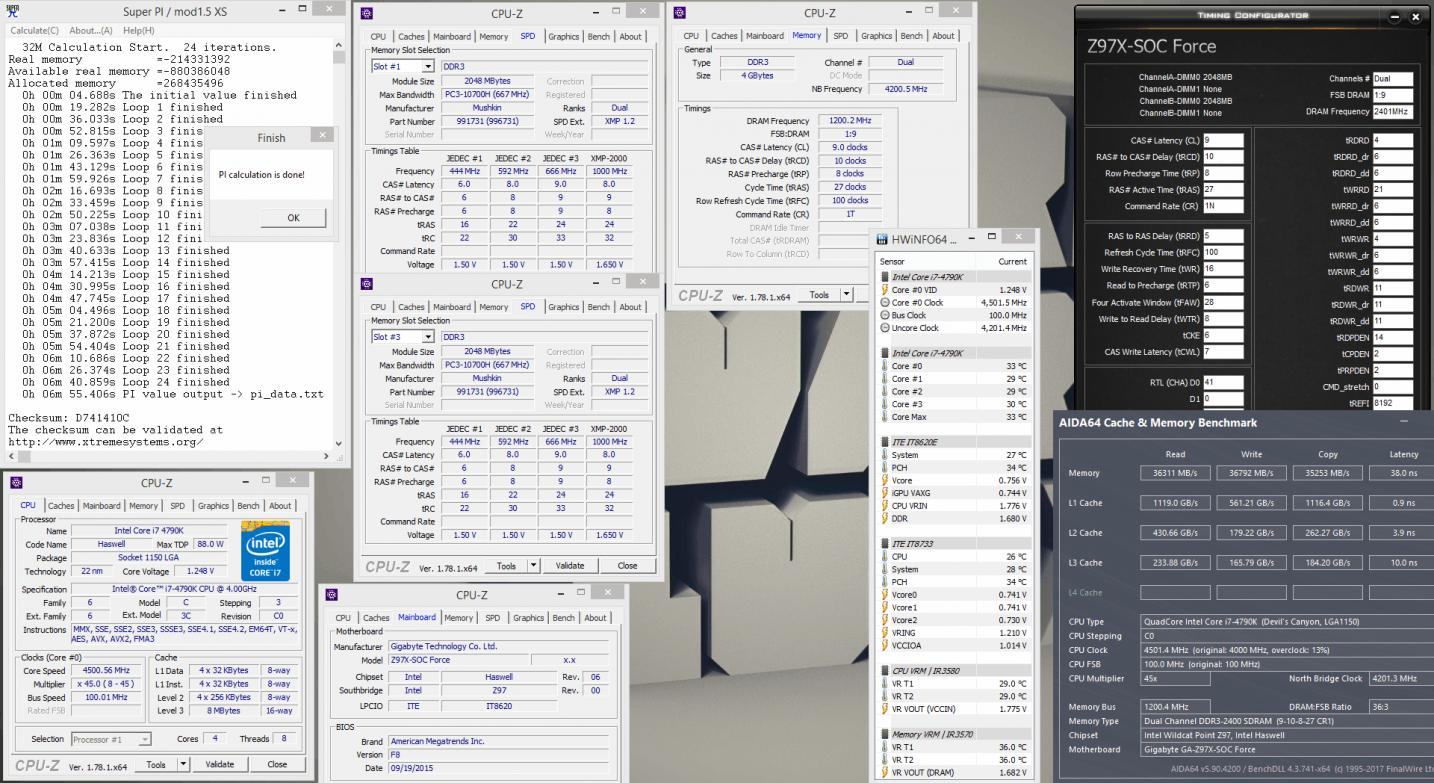Click the Current column header in HWiNFO64
Screen dimensions: 1434x783
coord(1012,261)
